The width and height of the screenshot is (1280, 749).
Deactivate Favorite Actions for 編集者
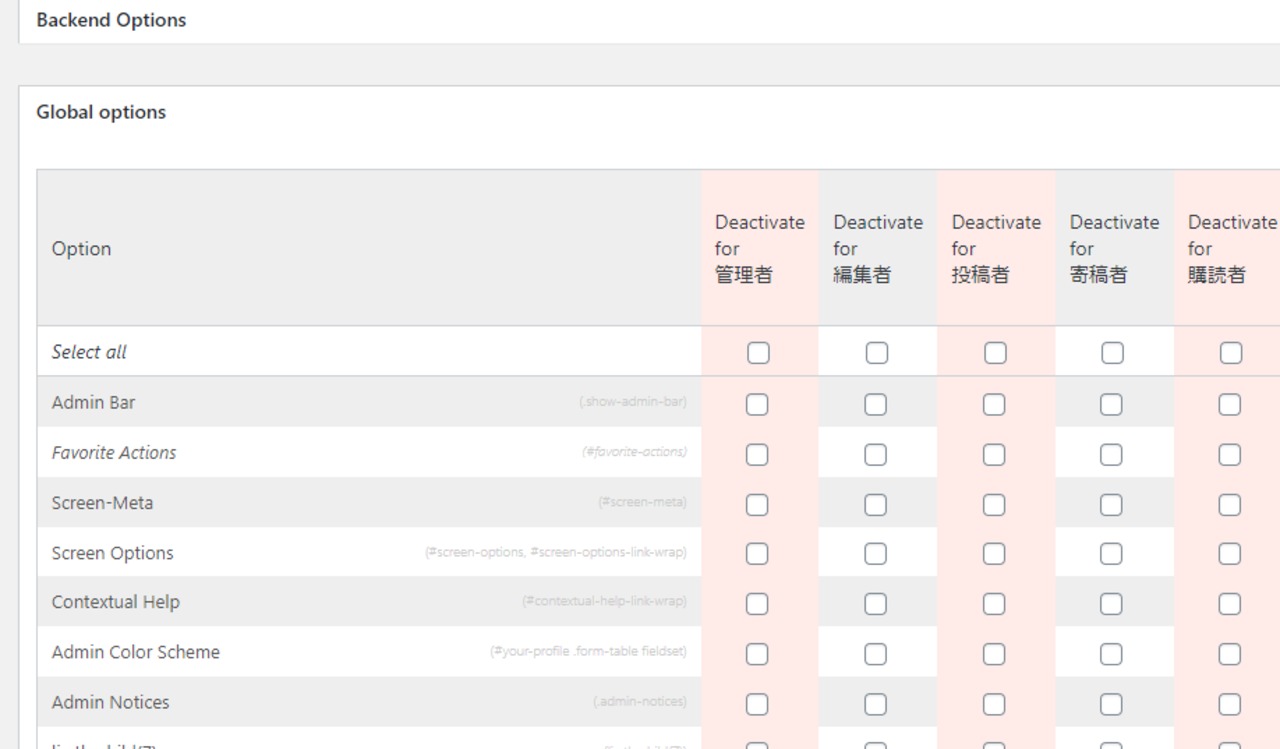(x=875, y=455)
